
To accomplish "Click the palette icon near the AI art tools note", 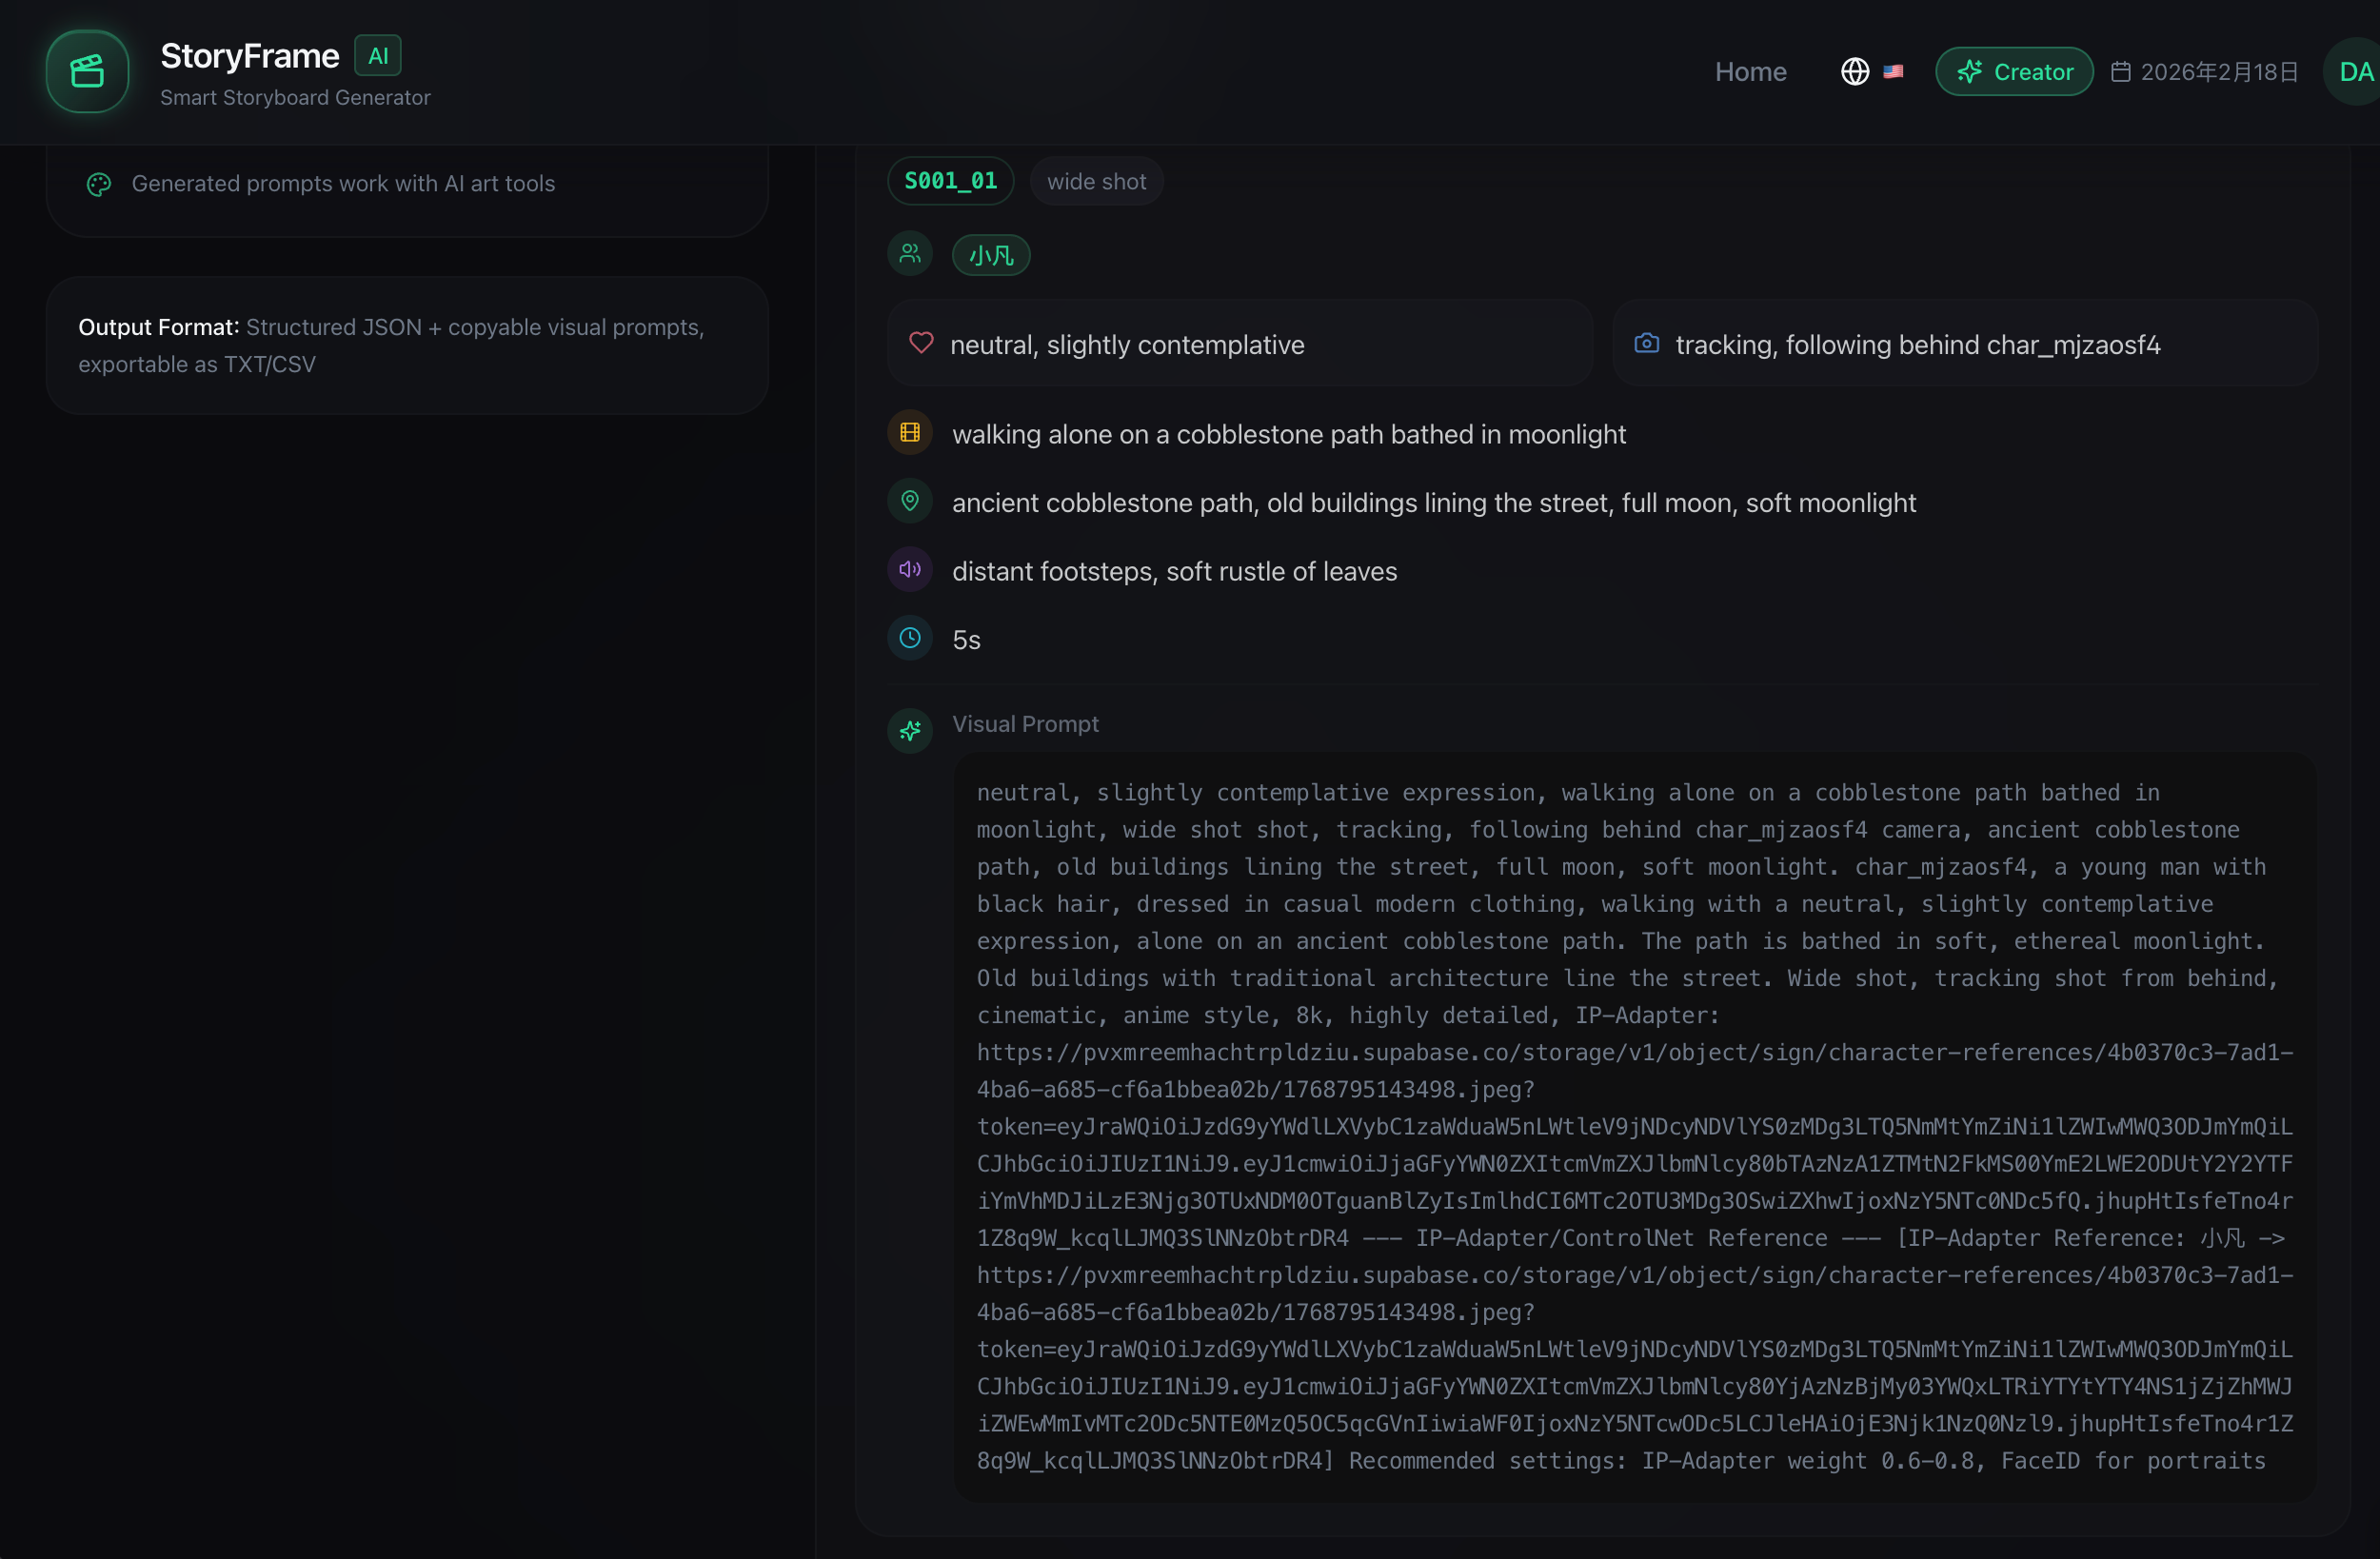I will 99,184.
